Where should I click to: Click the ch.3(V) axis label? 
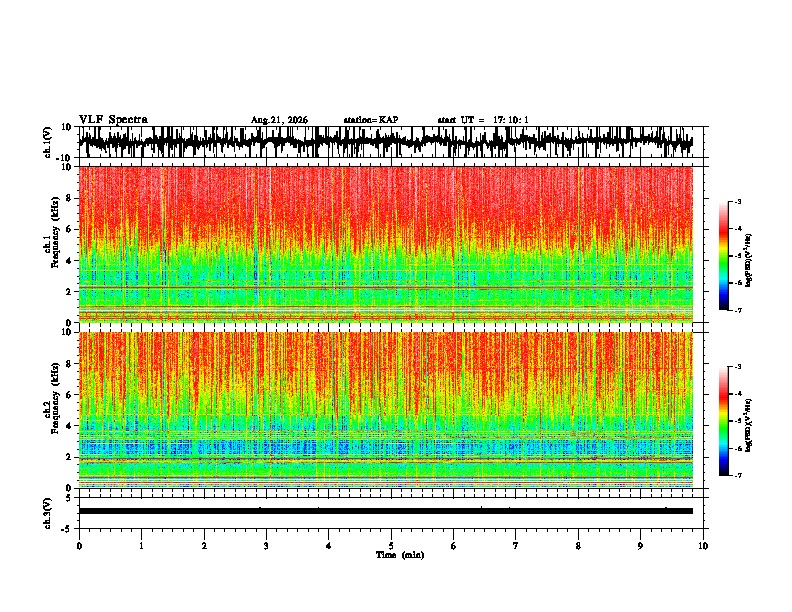pyautogui.click(x=48, y=513)
